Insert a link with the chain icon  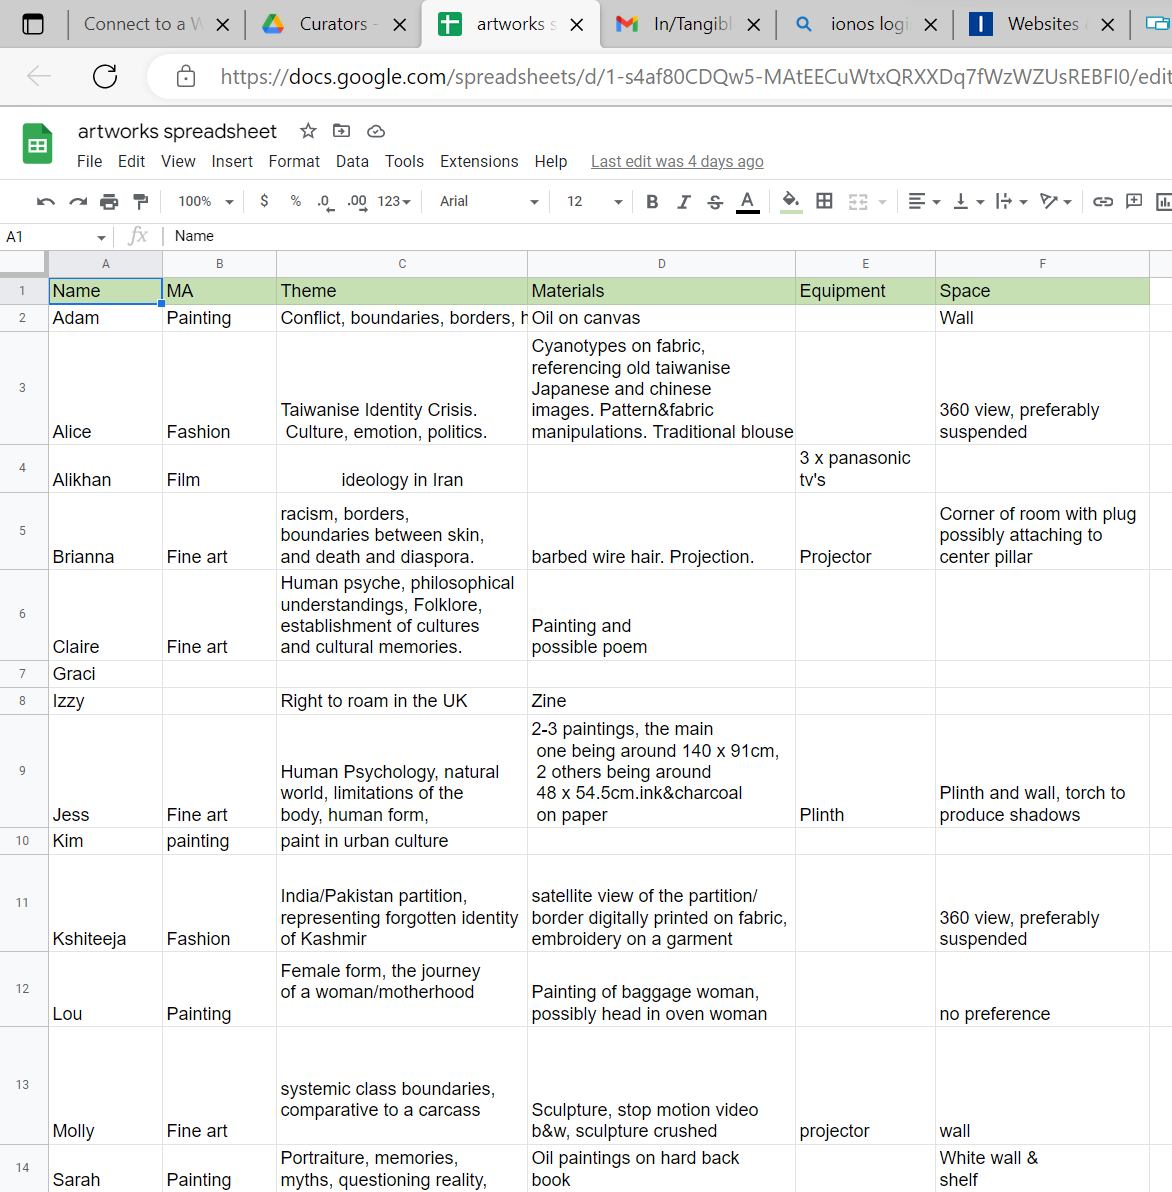(1103, 201)
